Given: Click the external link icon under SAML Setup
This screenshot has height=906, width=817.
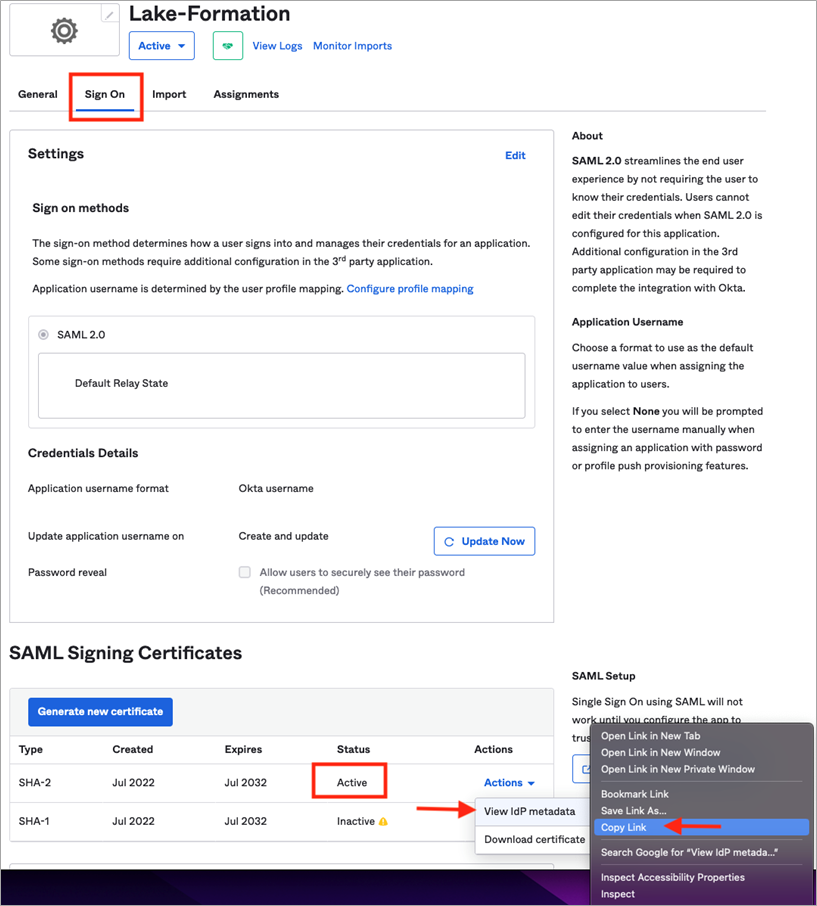Looking at the screenshot, I should click(x=585, y=769).
